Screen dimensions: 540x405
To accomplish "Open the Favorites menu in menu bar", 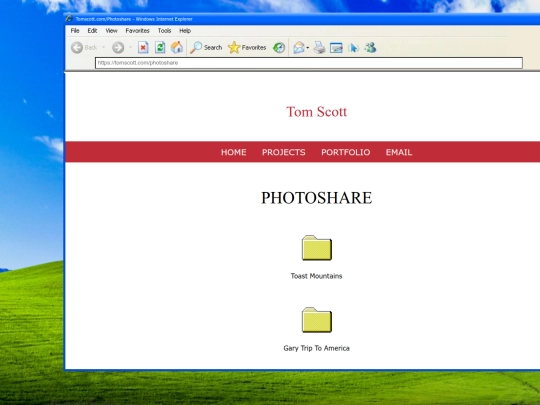I will click(x=137, y=31).
